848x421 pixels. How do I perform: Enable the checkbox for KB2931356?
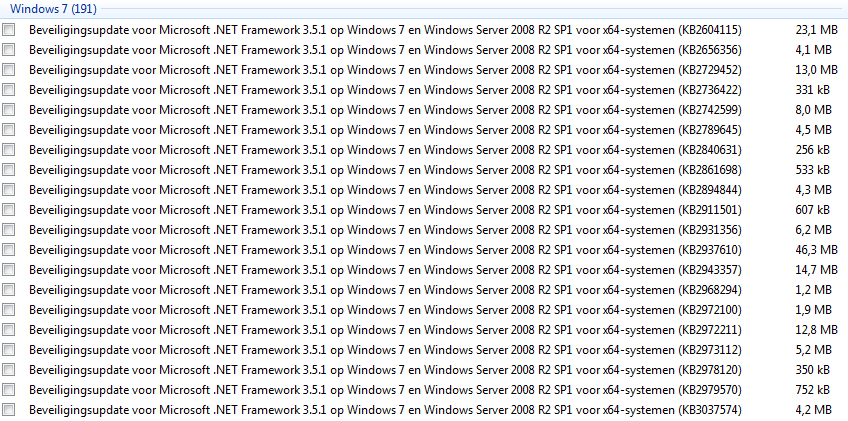[x=8, y=230]
